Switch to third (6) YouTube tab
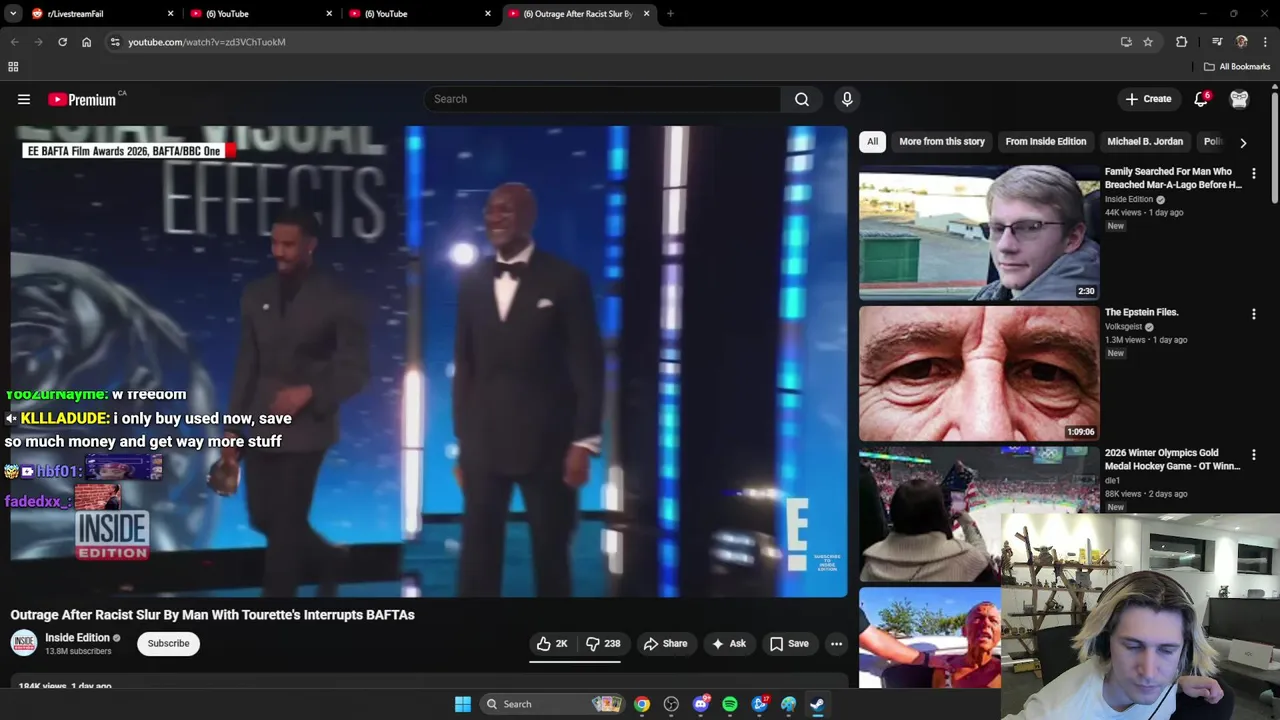The image size is (1280, 720). click(420, 14)
